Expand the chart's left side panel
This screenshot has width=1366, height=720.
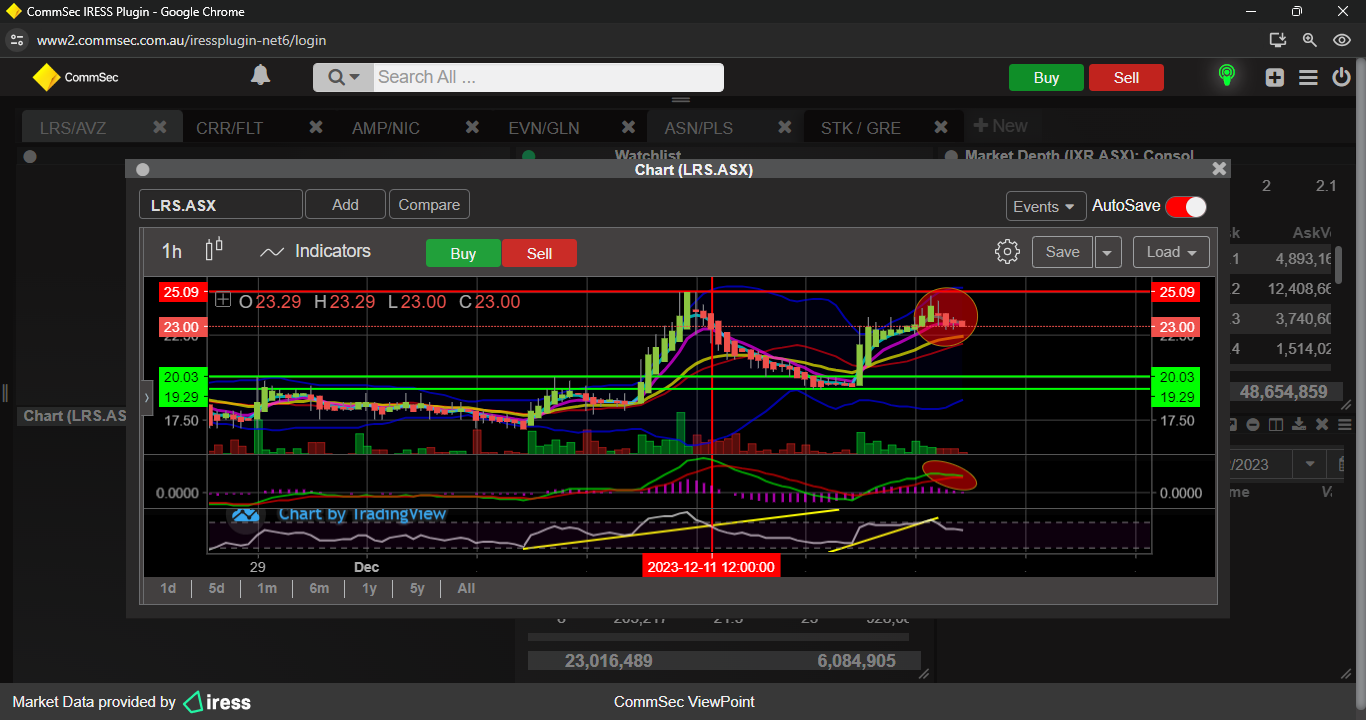[147, 397]
